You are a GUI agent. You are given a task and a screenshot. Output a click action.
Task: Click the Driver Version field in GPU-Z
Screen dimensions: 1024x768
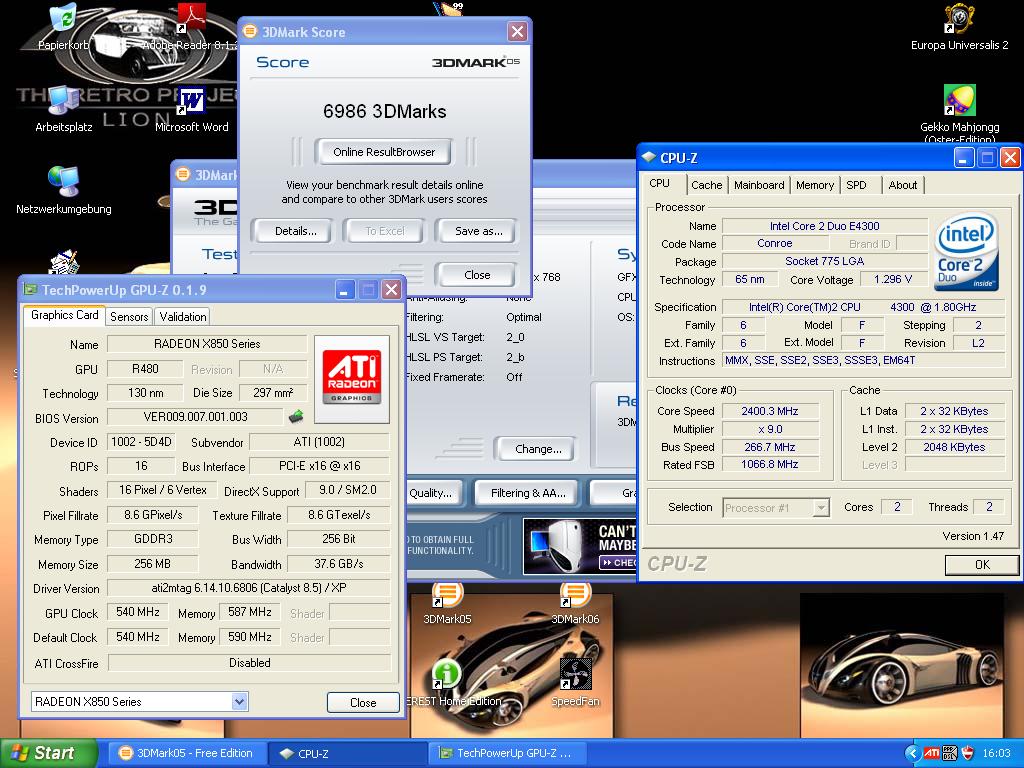coord(249,588)
